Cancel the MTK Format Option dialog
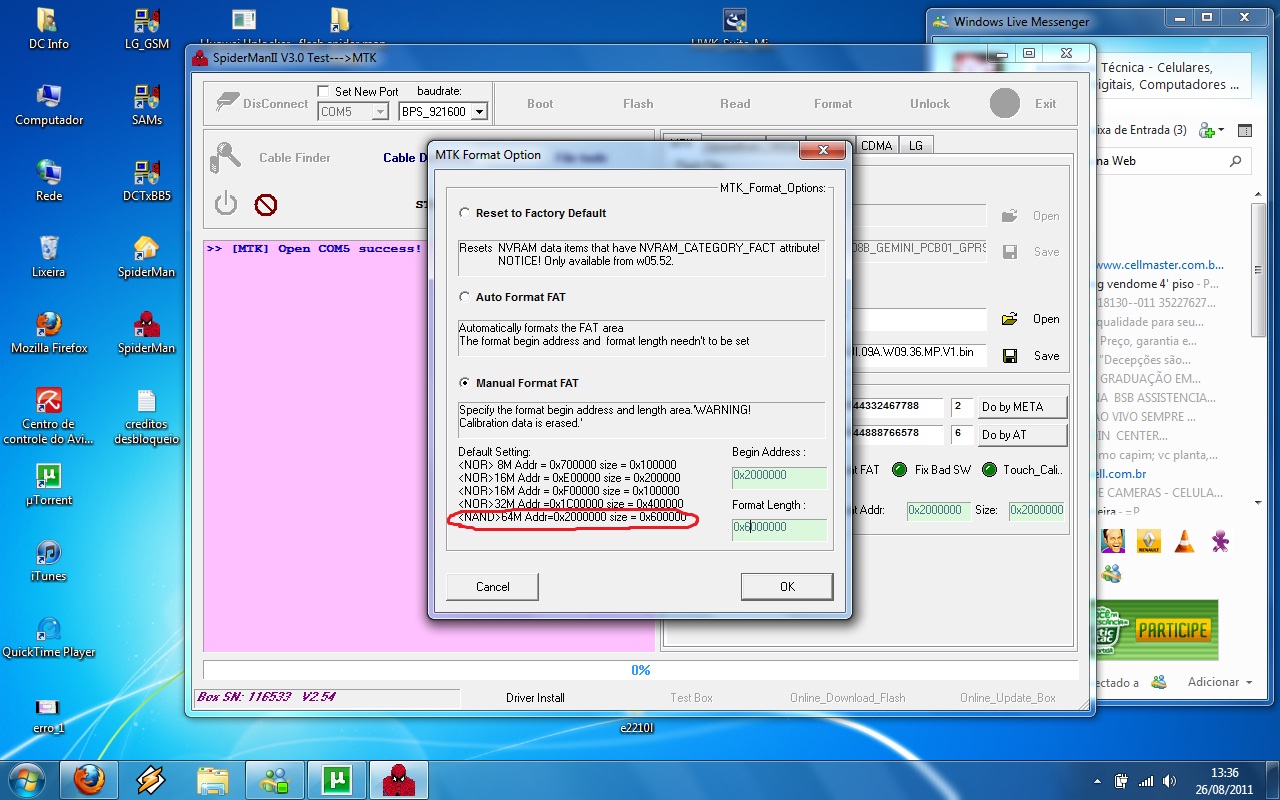This screenshot has width=1280, height=800. [492, 586]
